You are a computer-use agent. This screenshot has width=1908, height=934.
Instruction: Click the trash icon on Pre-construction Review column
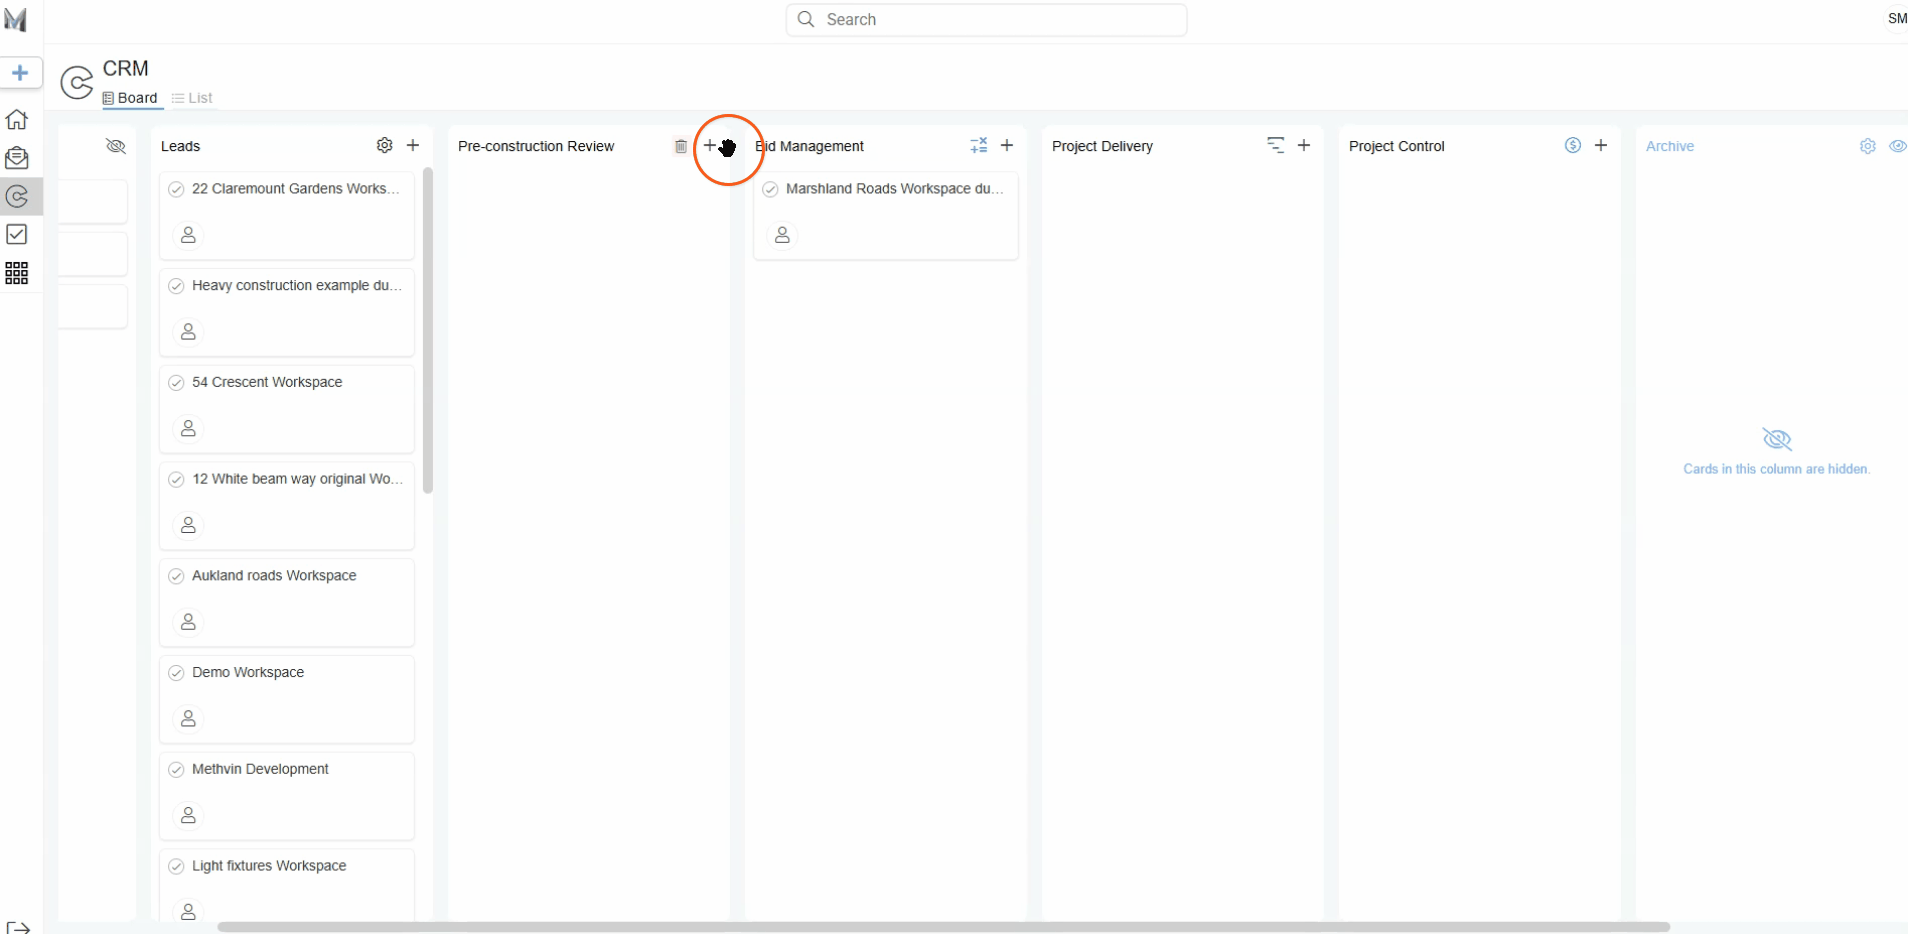pyautogui.click(x=681, y=146)
